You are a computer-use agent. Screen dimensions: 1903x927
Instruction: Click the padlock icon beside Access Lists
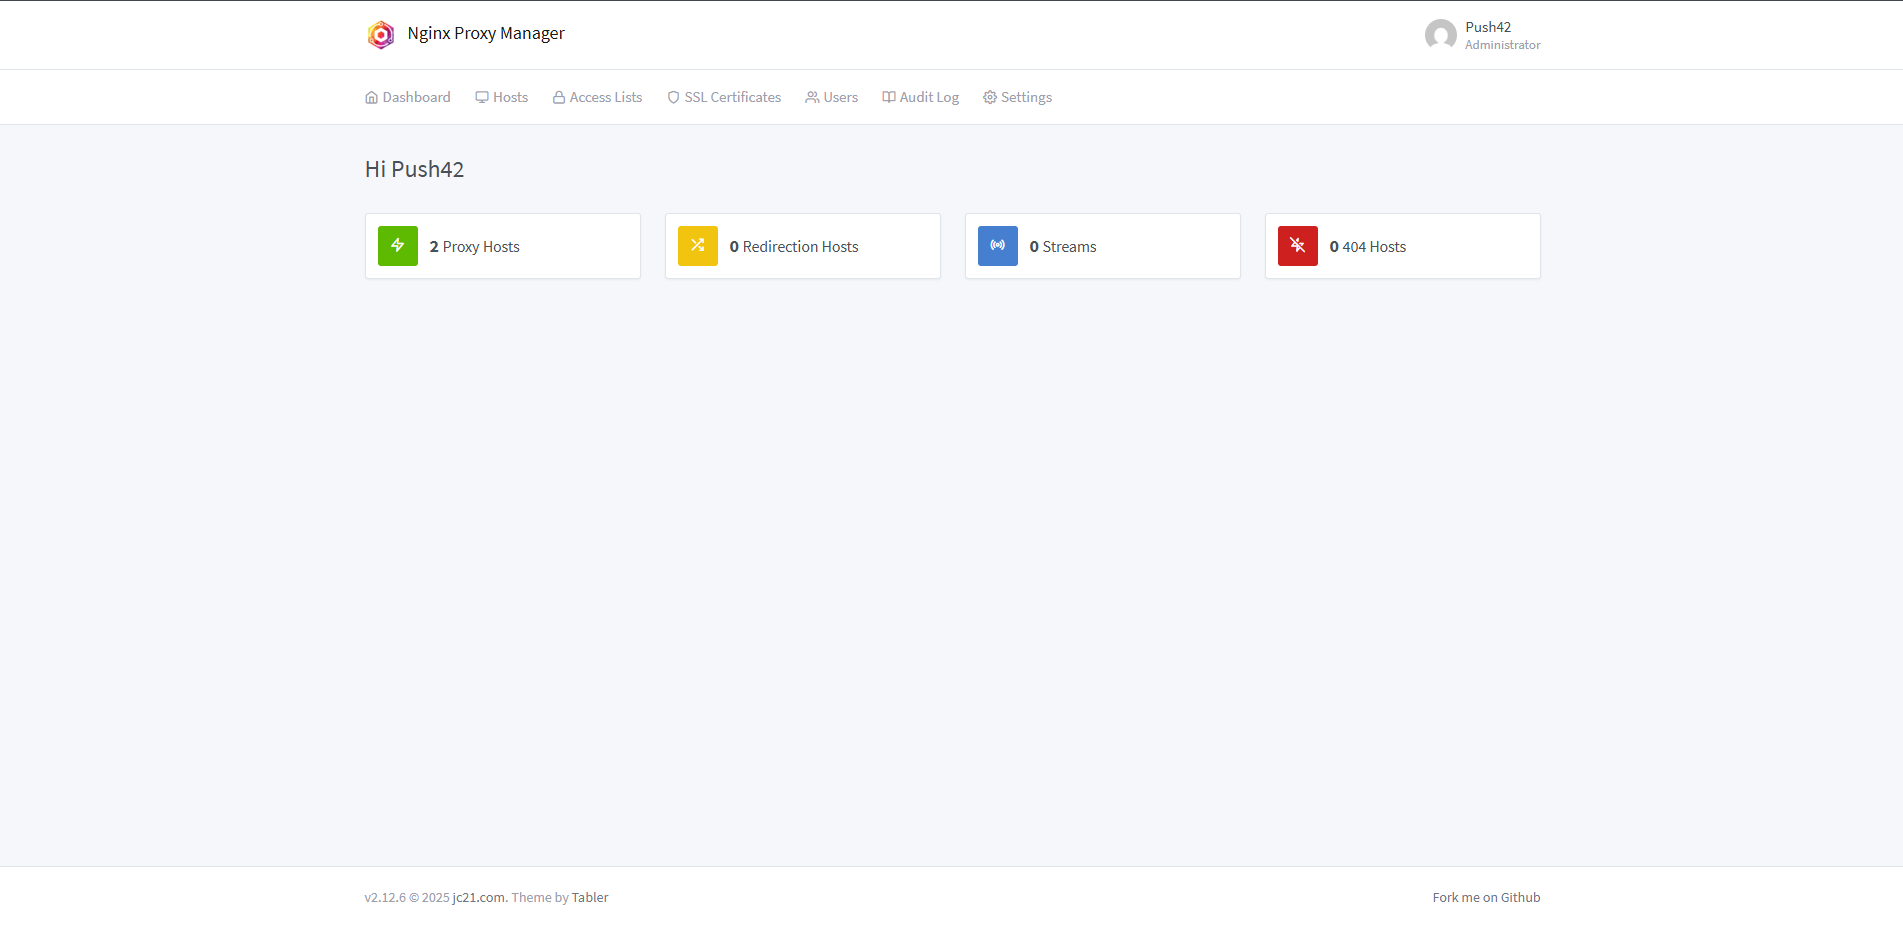pyautogui.click(x=559, y=96)
